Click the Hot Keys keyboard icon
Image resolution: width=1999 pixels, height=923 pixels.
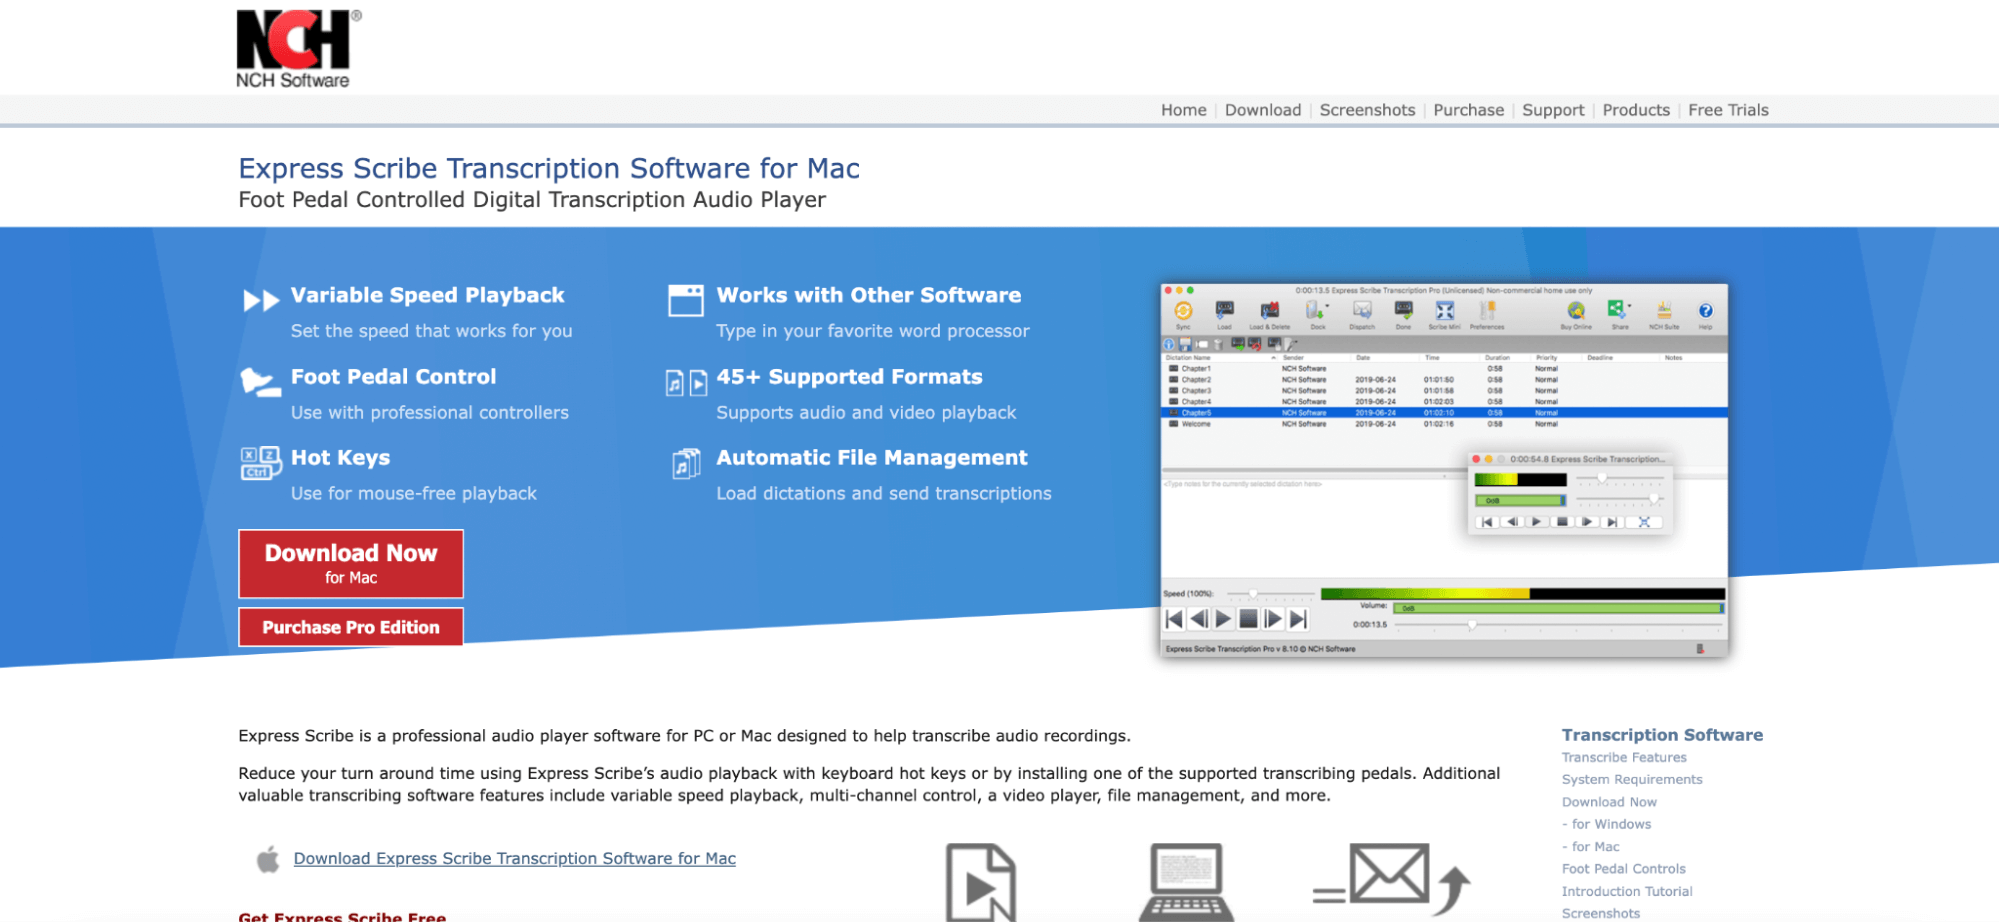(261, 463)
